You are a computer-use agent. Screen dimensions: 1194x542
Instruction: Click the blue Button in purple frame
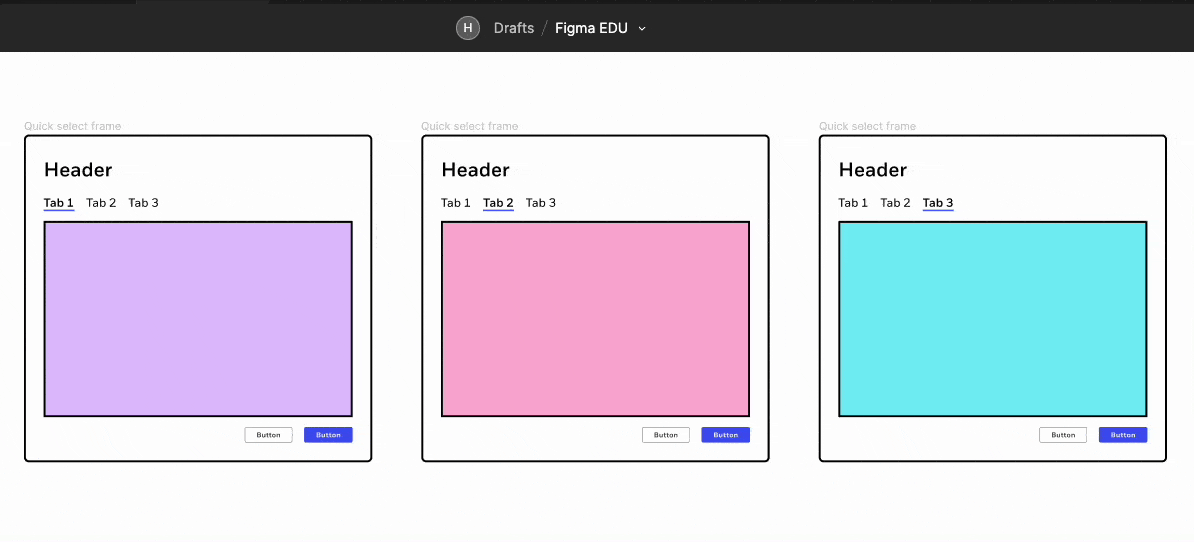pos(328,435)
